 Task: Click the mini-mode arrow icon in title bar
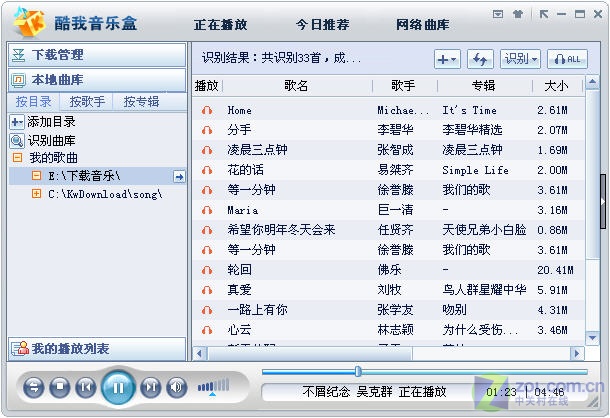(x=543, y=14)
